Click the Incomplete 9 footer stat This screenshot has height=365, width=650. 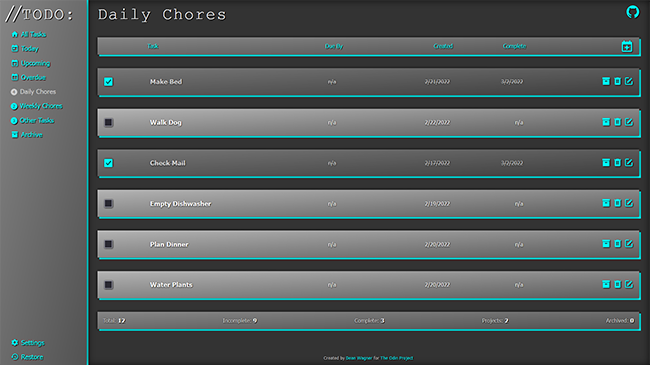coord(240,321)
